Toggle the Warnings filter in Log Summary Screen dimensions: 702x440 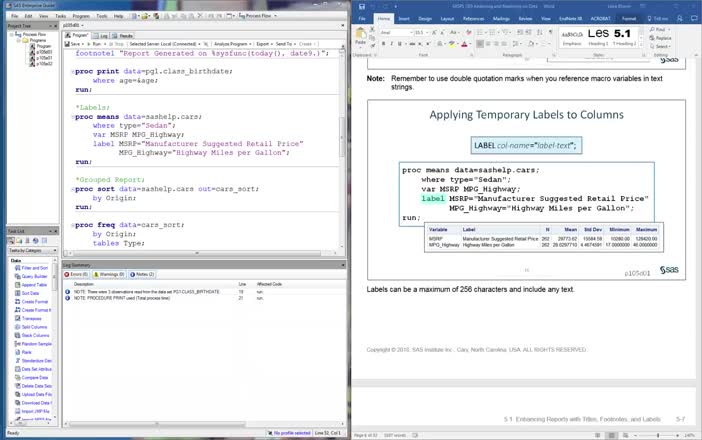point(110,273)
